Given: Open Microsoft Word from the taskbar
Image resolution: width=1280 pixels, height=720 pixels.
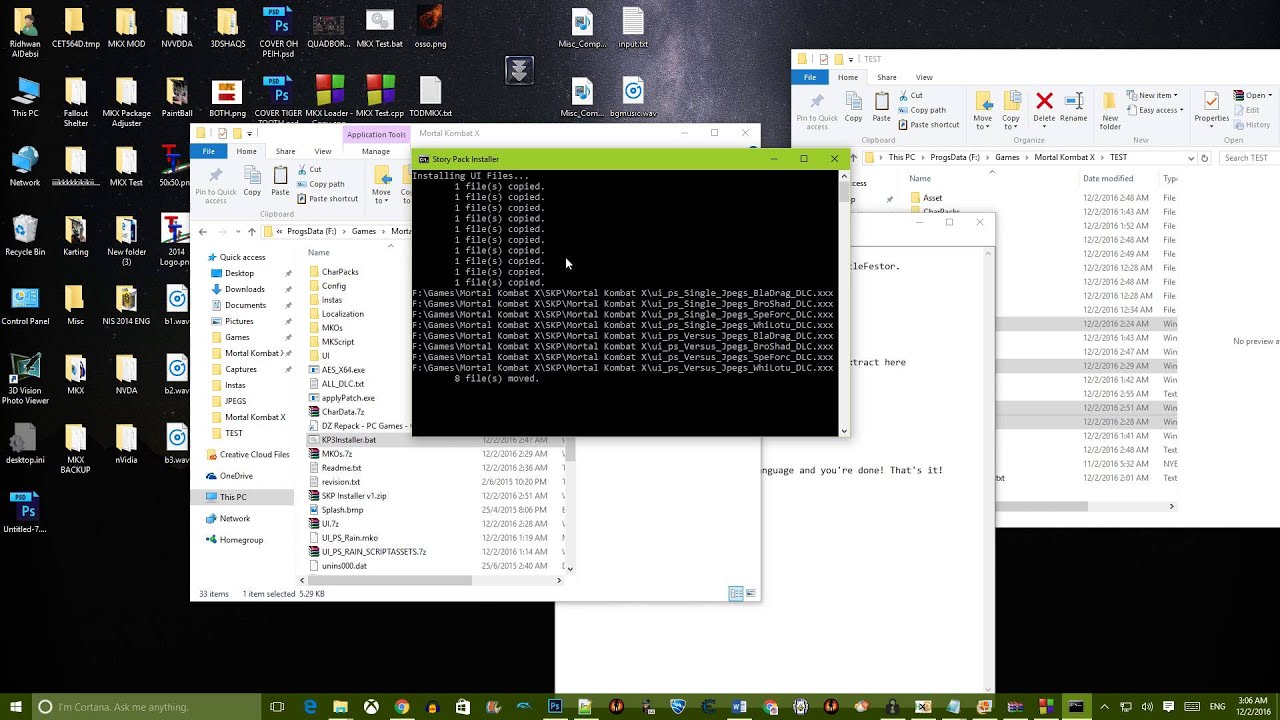Looking at the screenshot, I should click(x=740, y=707).
